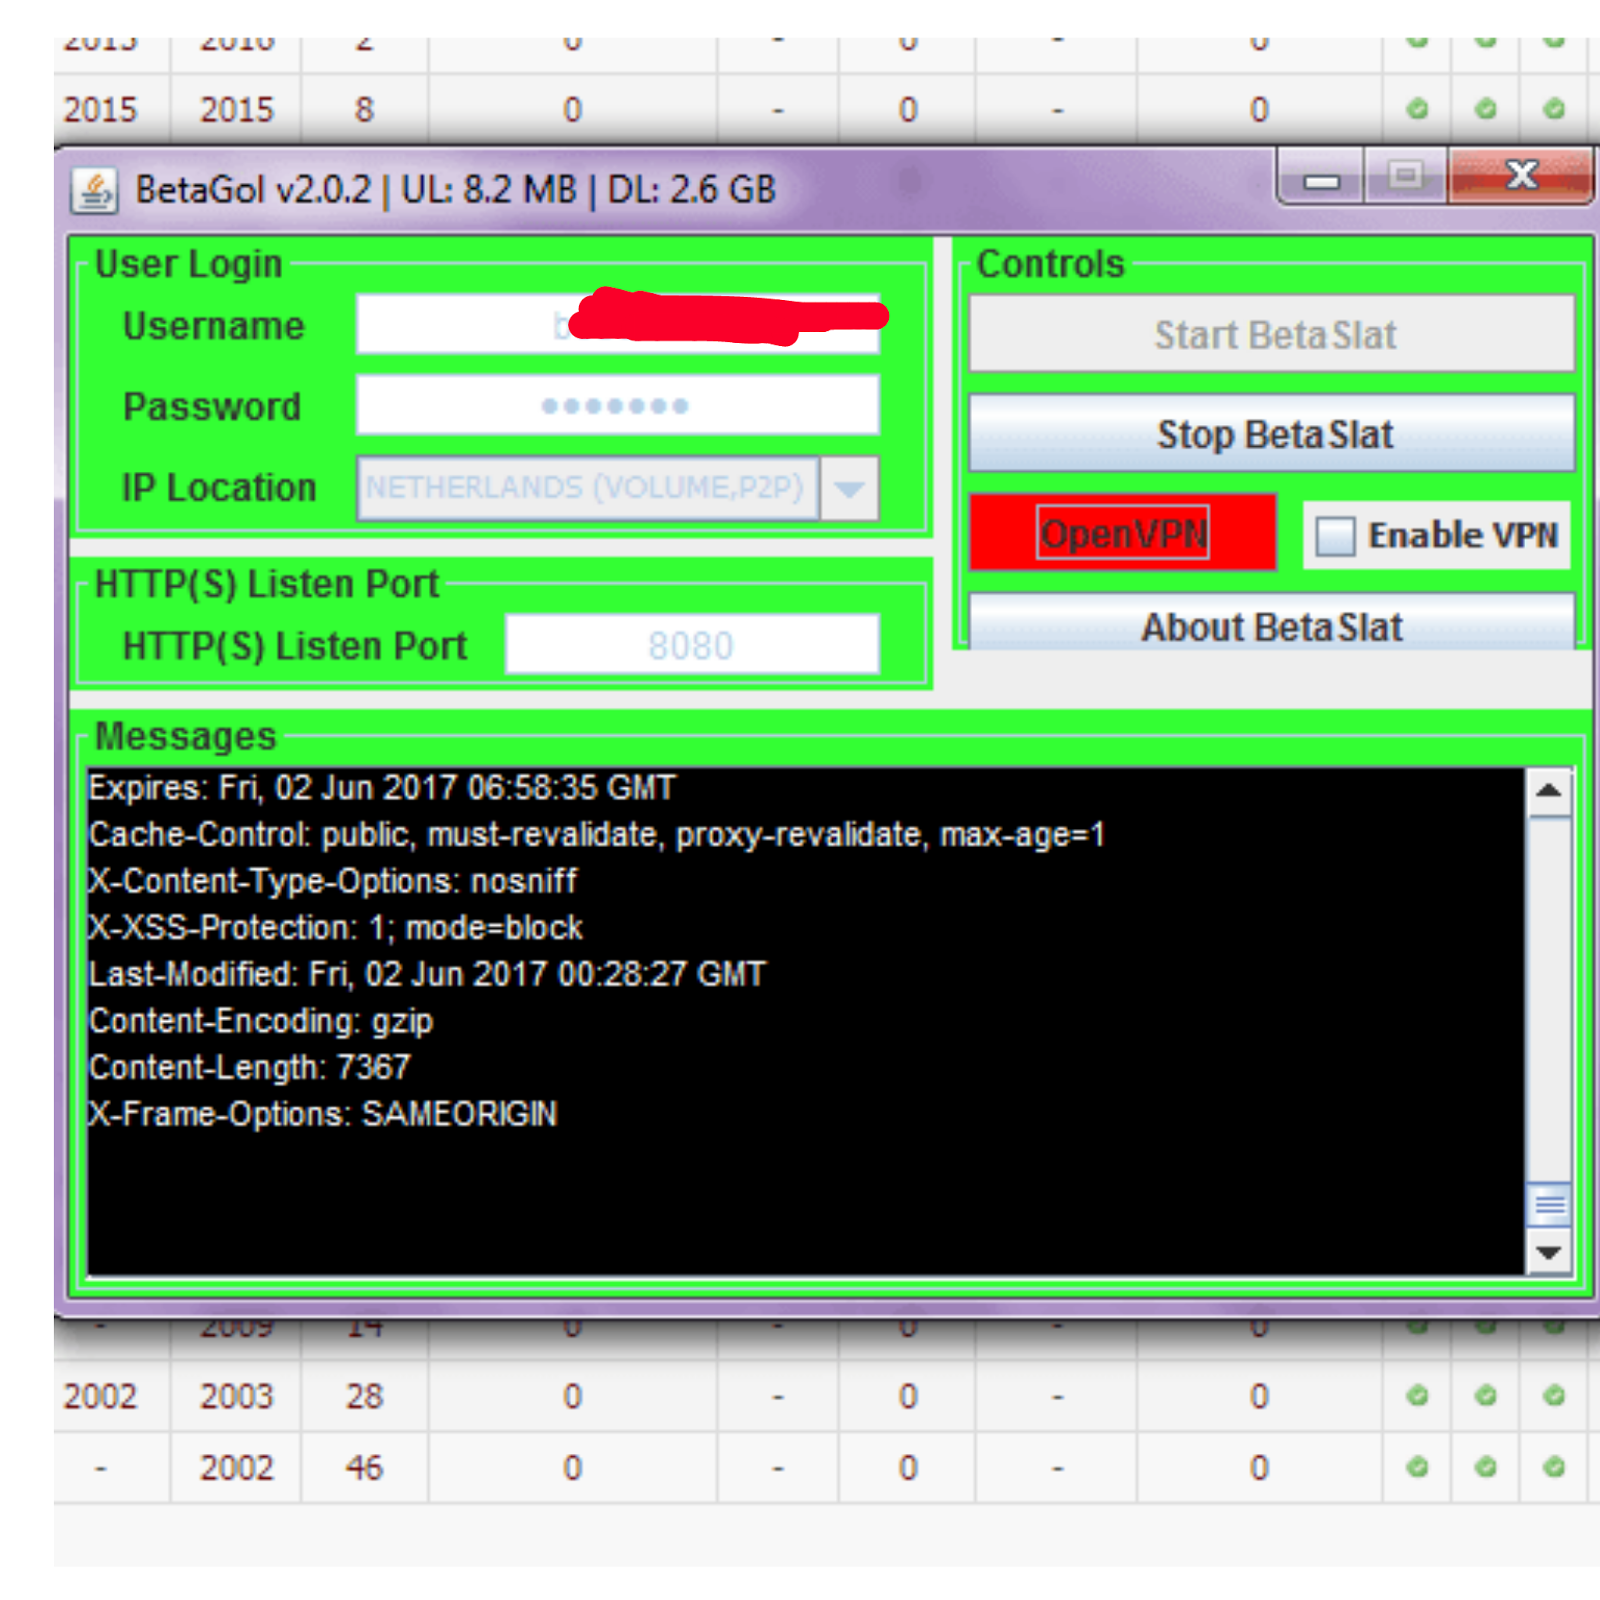
Task: Click the 'Content-Length: 7367' line
Action: (x=249, y=1067)
